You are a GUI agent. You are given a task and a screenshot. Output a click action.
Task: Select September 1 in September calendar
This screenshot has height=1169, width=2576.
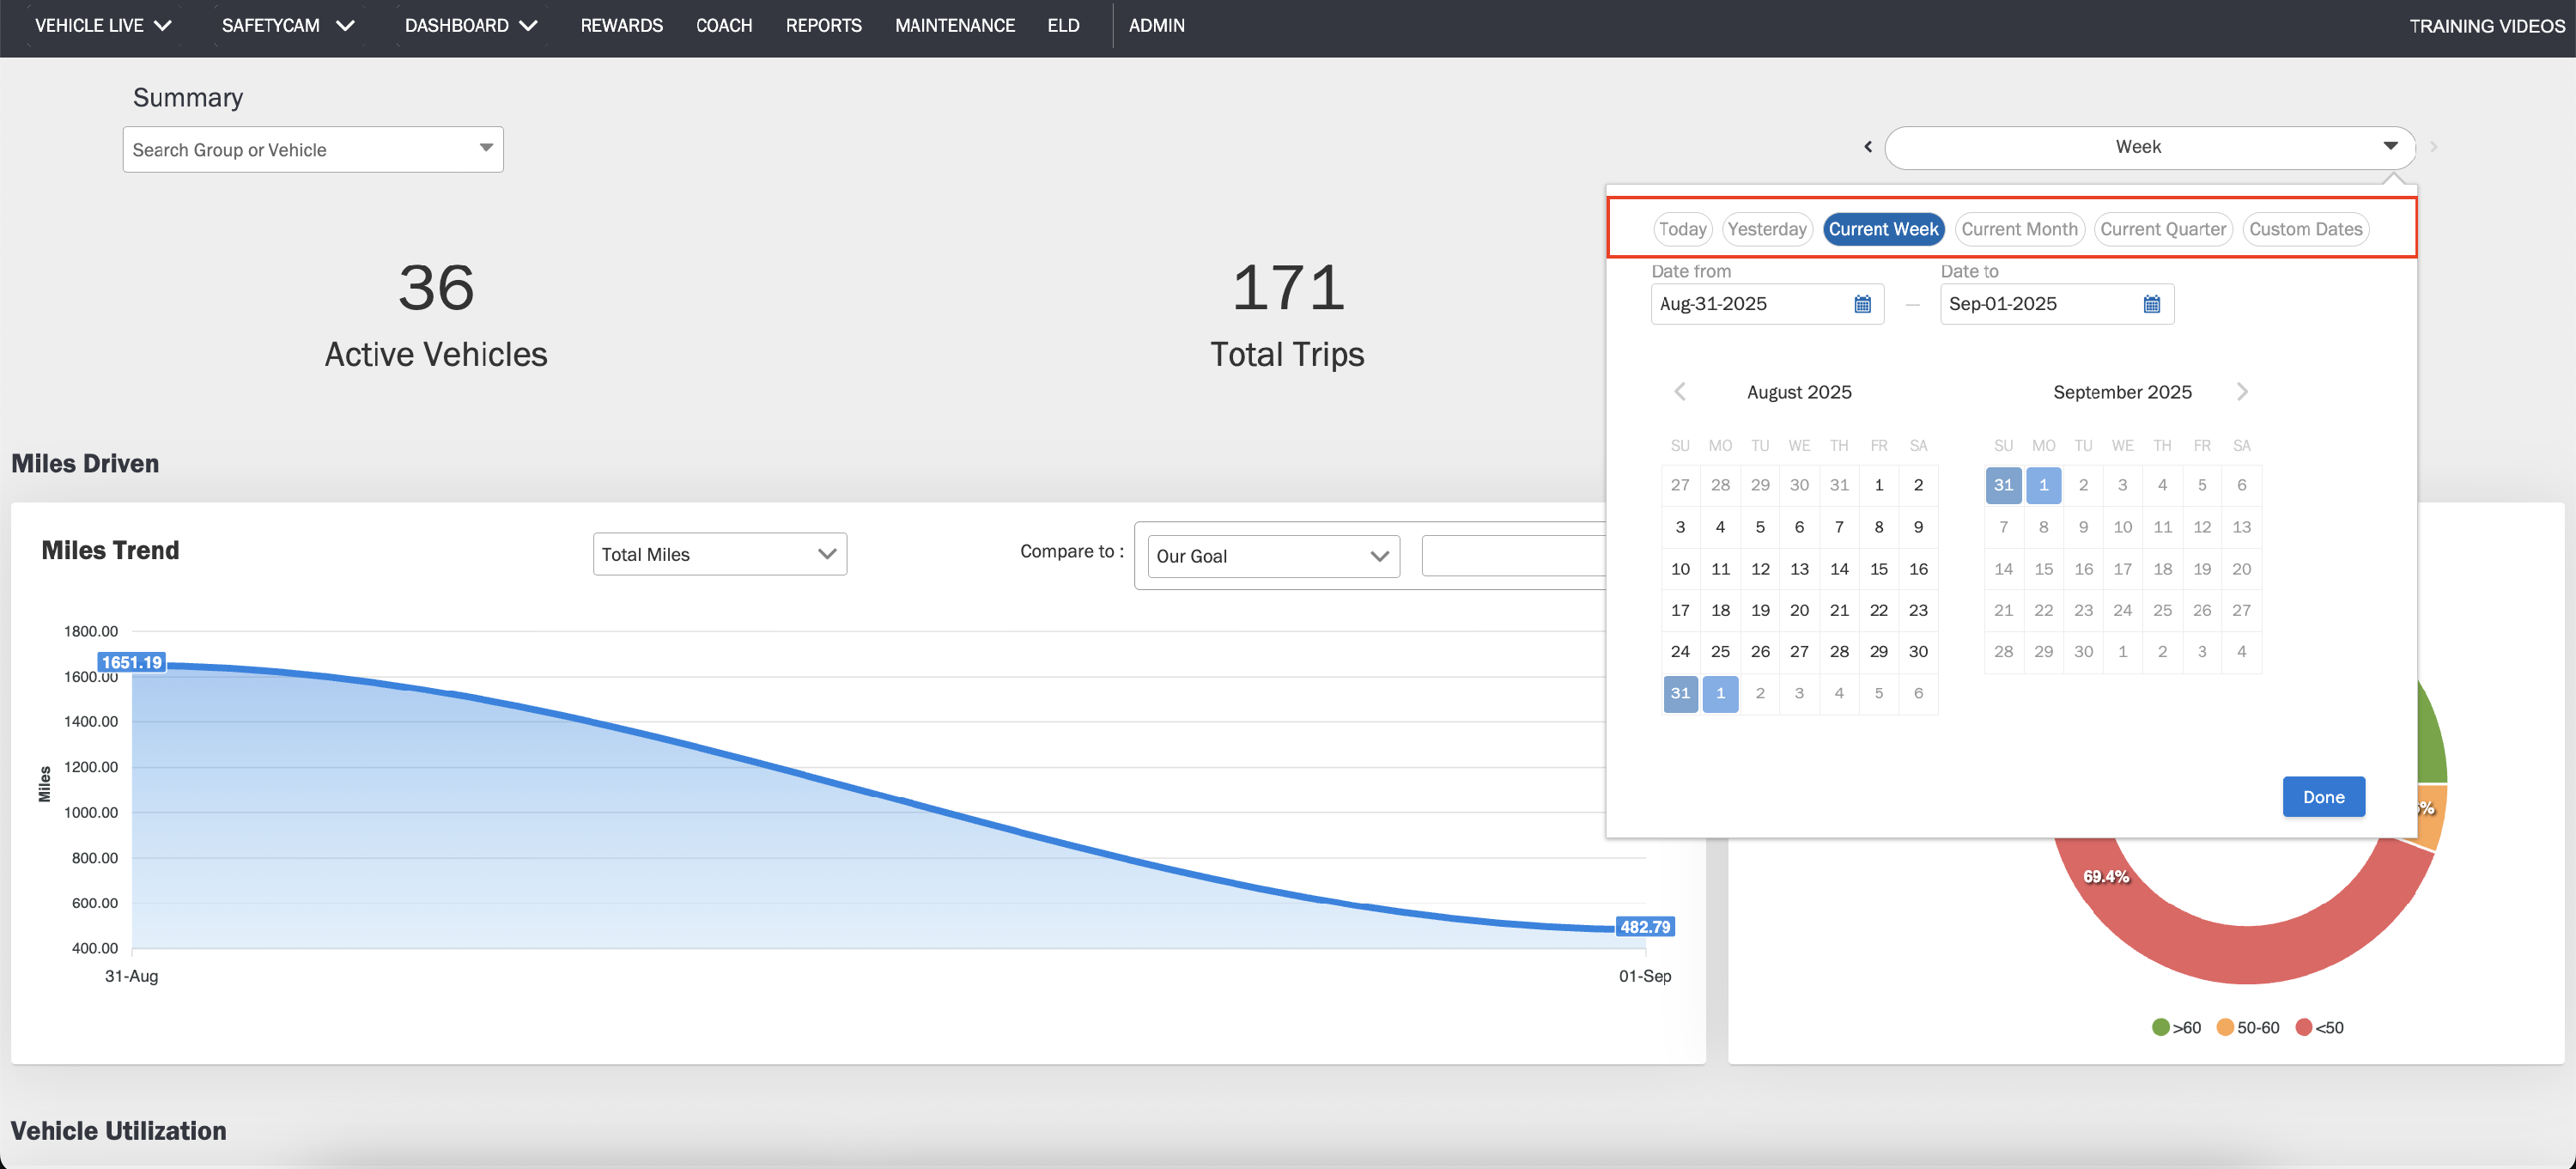coord(2043,485)
